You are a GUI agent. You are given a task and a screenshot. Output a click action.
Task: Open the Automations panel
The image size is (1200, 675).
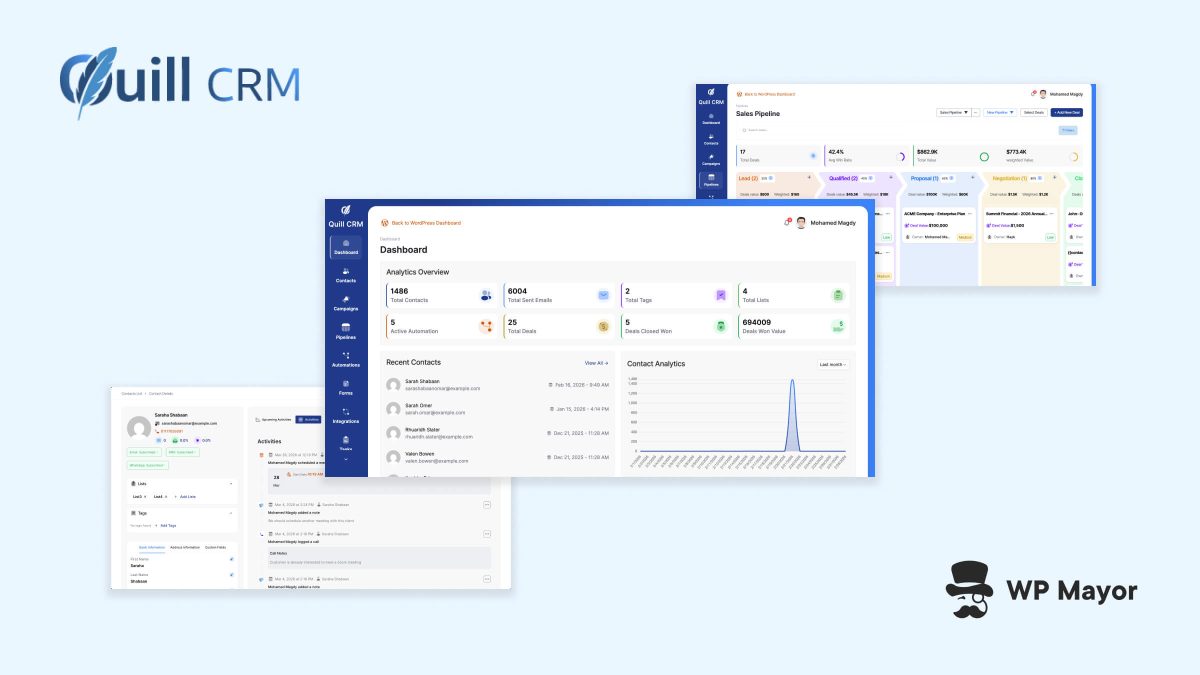pos(345,359)
